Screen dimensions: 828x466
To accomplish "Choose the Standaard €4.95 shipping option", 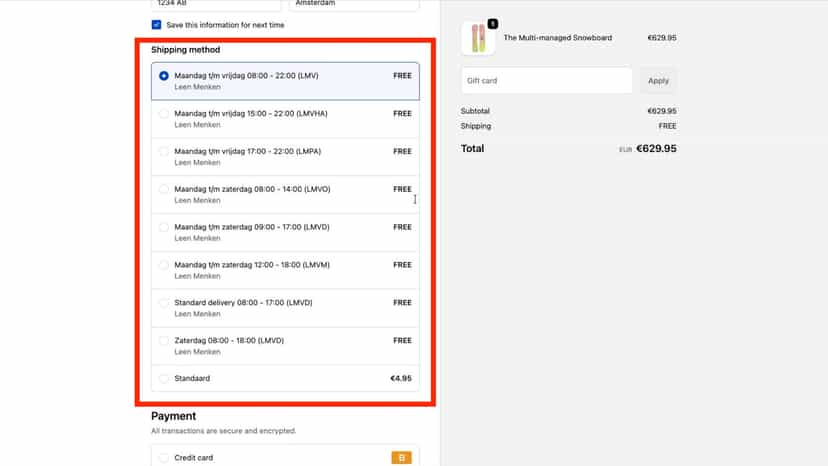I will tap(285, 378).
